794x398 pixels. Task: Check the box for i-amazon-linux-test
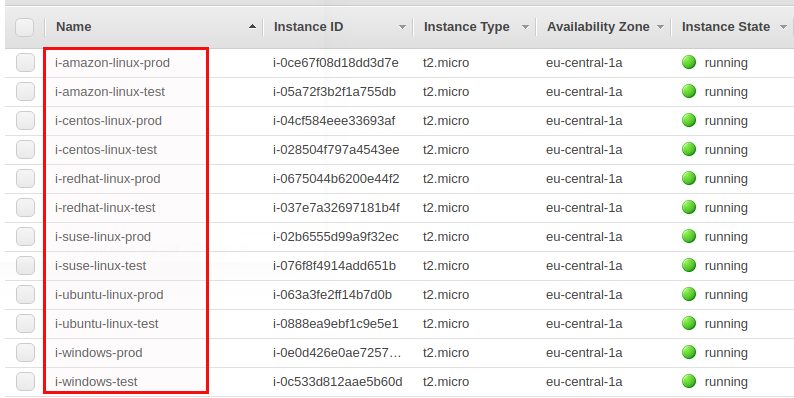25,92
